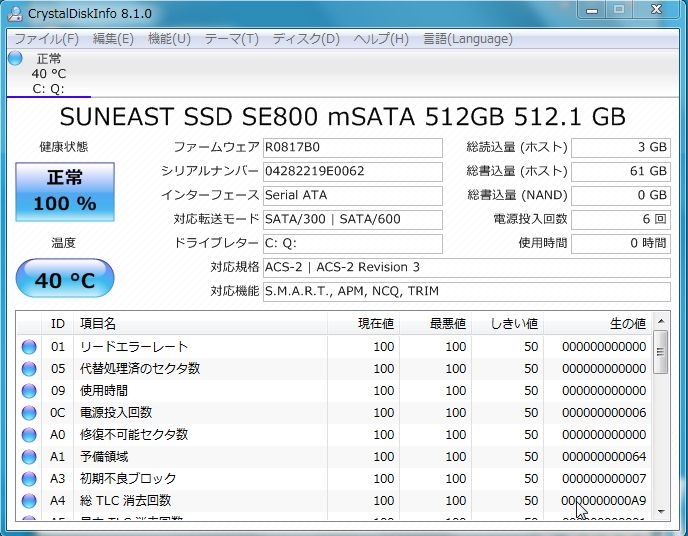Click the 対応規格 field ACS-2 Revision 3

(x=466, y=268)
